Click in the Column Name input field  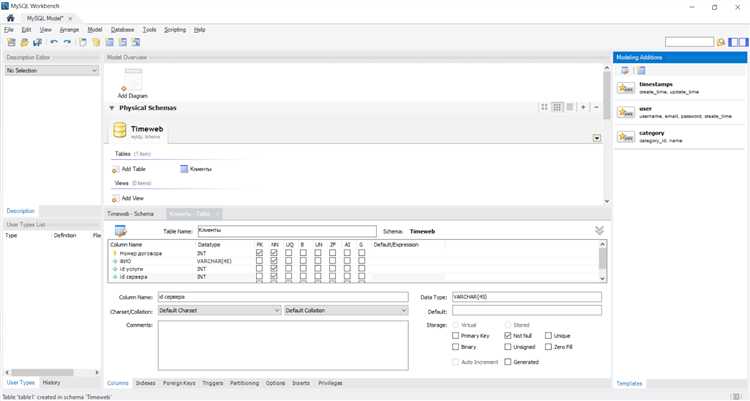point(283,297)
